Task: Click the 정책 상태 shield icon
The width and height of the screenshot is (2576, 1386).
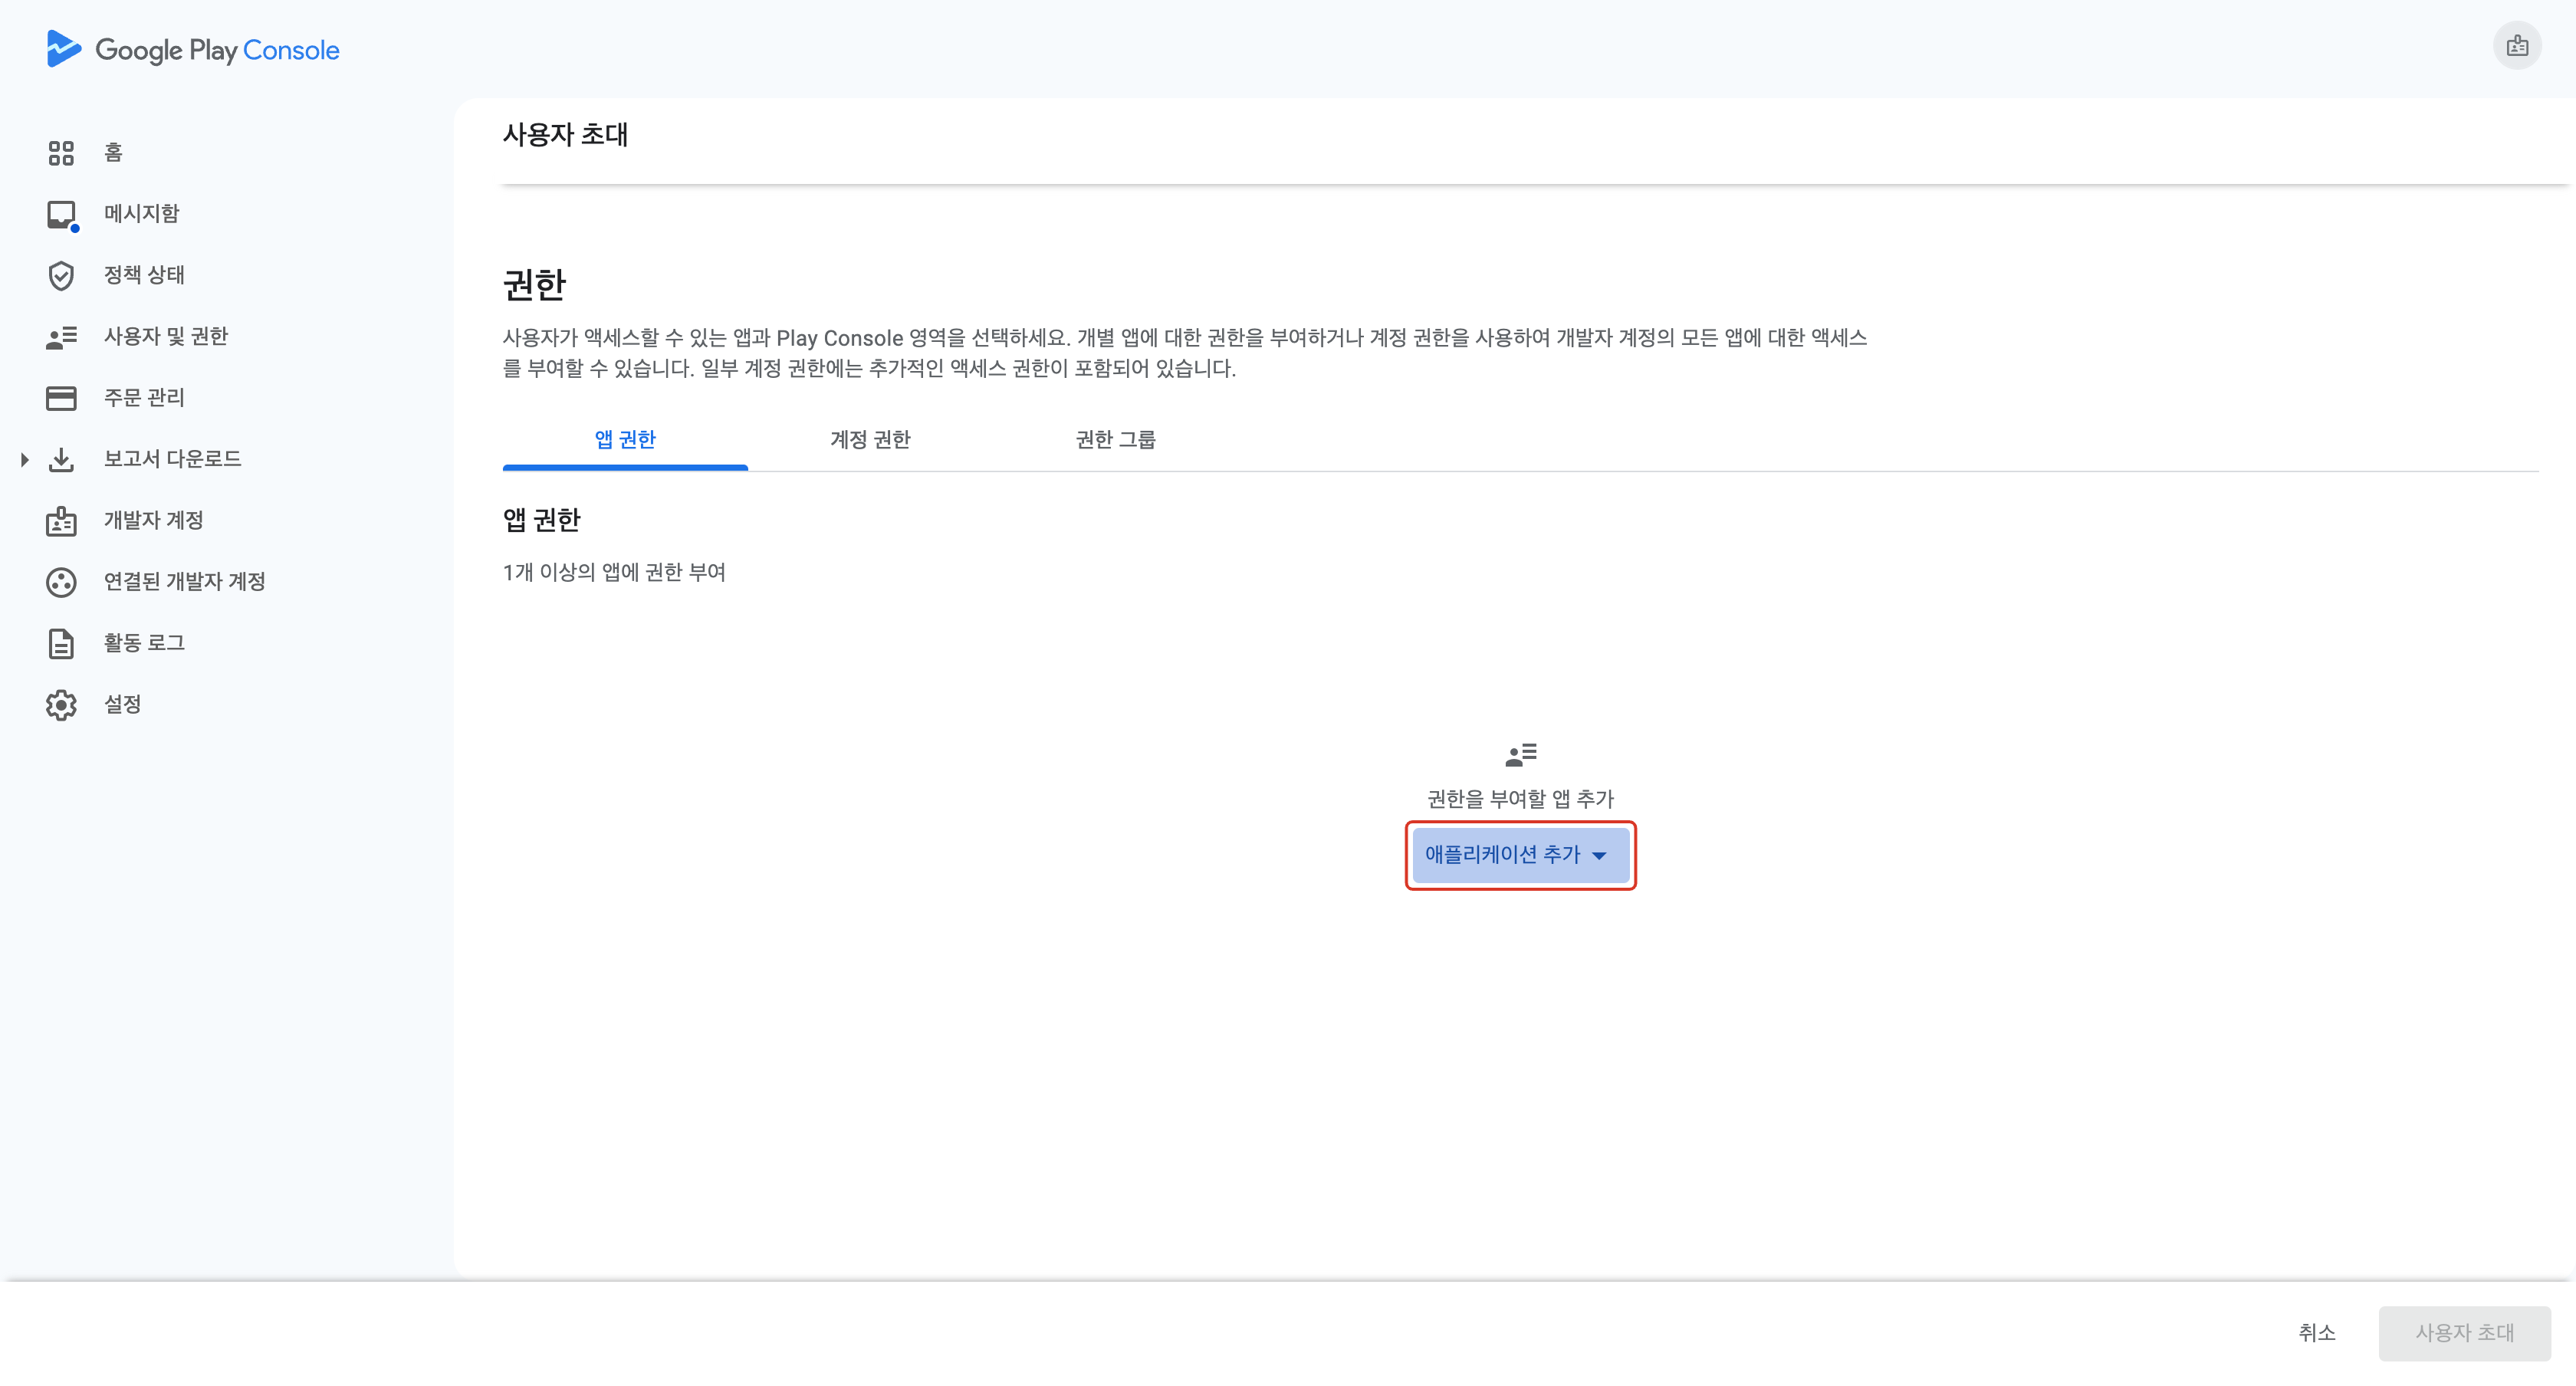Action: [61, 275]
